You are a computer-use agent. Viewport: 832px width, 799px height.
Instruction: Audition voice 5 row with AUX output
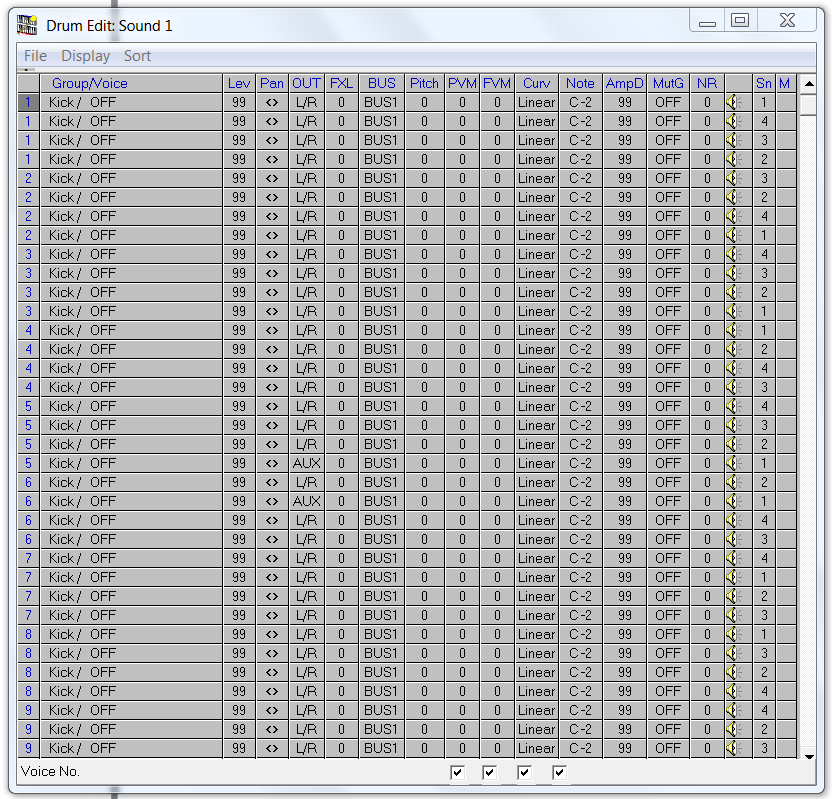click(x=734, y=463)
